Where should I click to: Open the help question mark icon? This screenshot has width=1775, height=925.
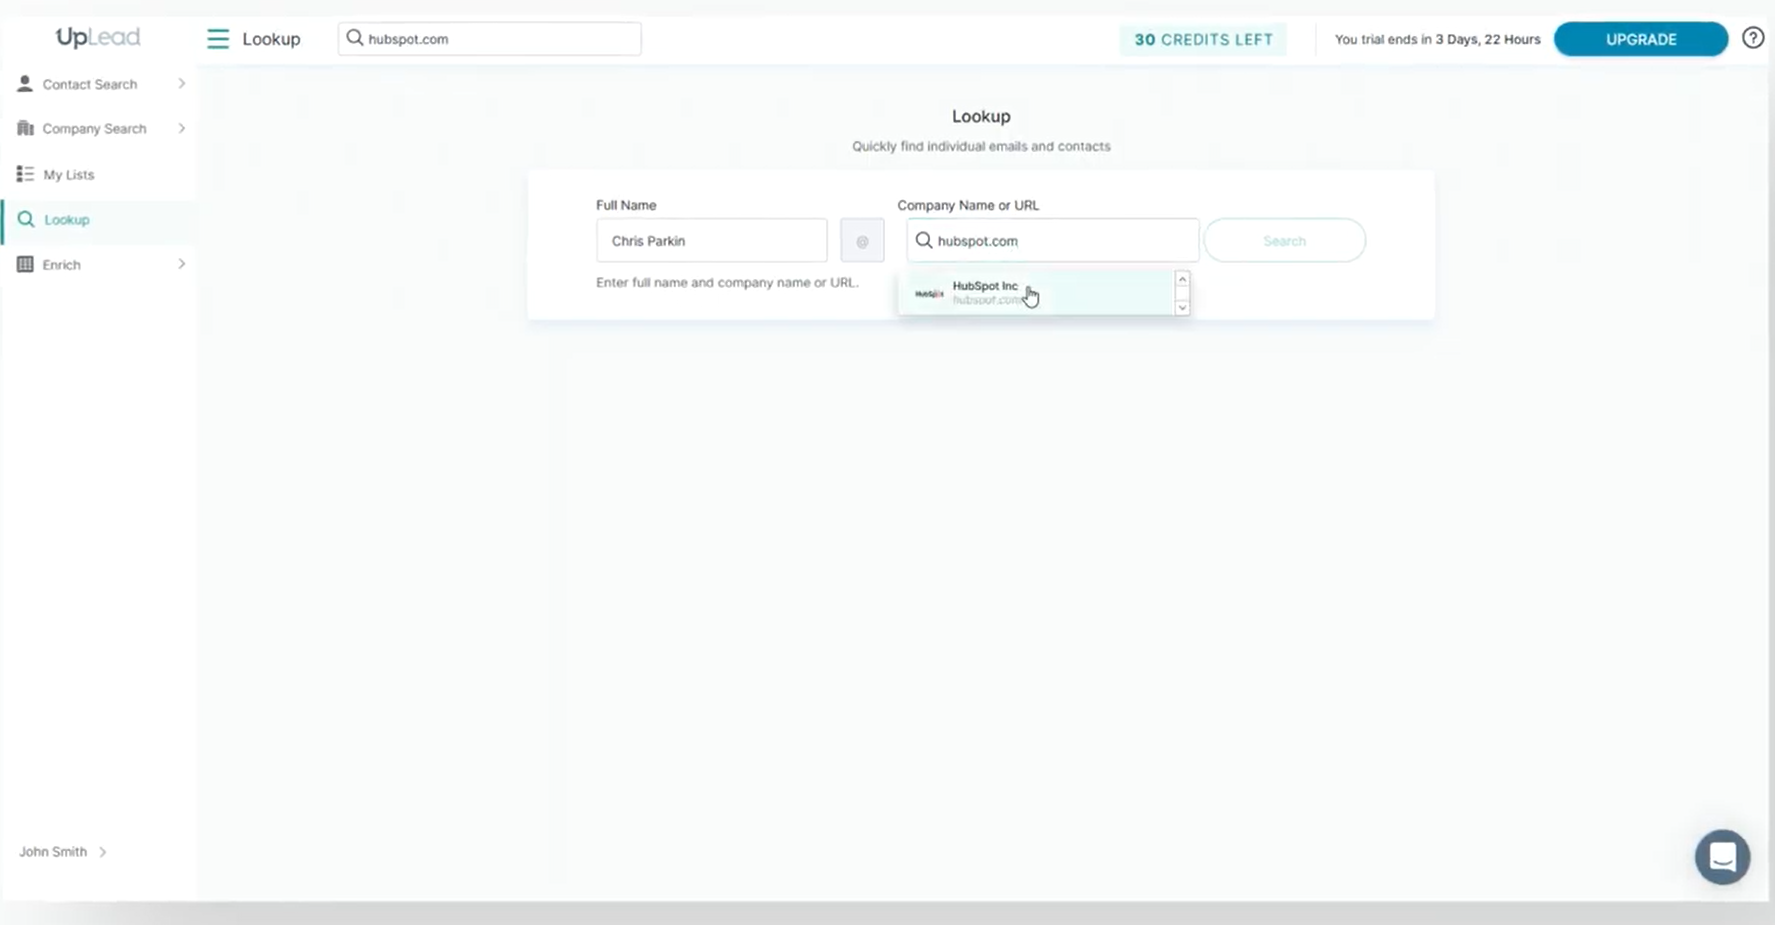point(1753,38)
